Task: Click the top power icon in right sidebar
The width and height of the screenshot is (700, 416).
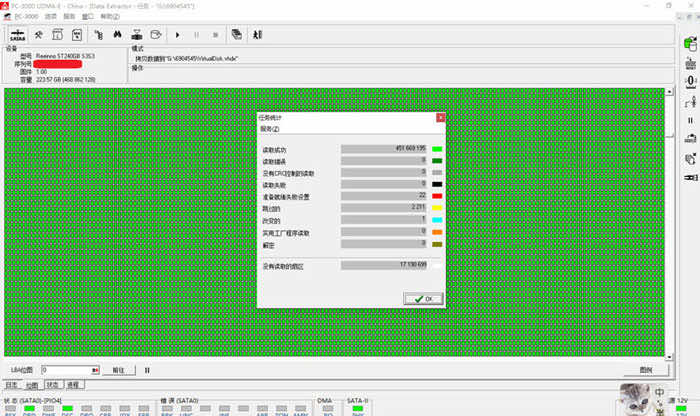Action: pyautogui.click(x=689, y=43)
